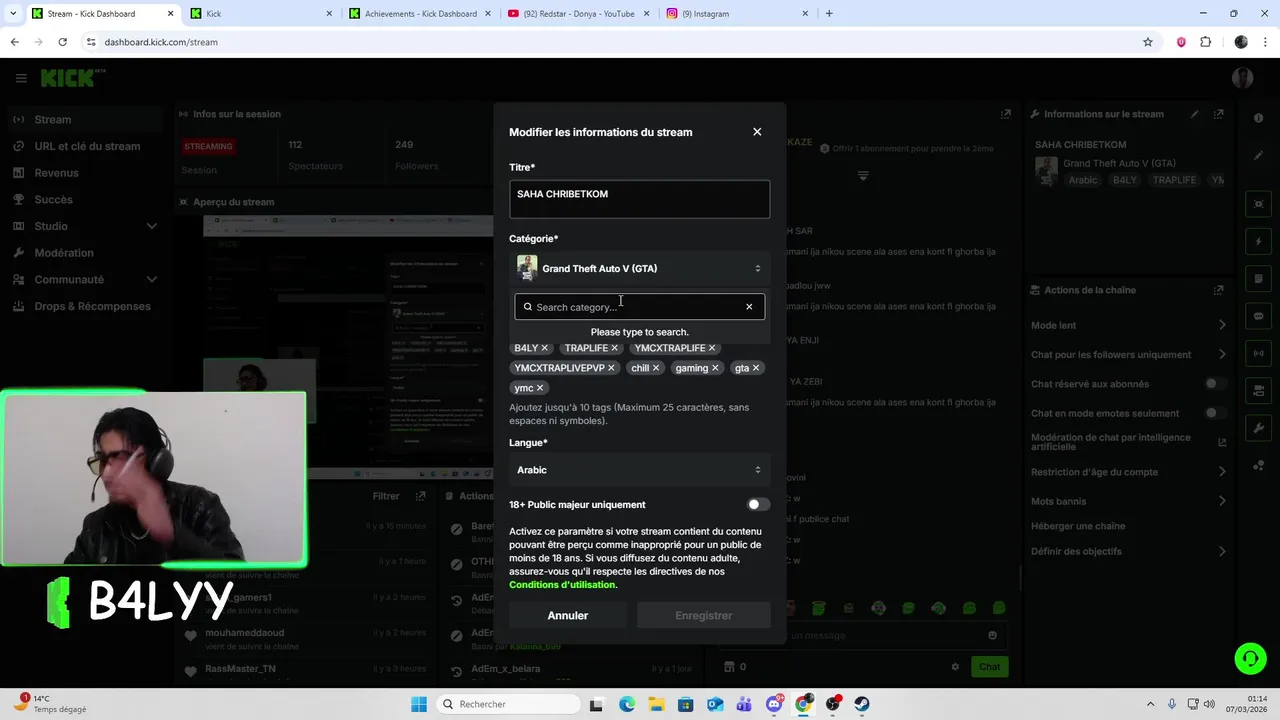Bookmark this page with the star icon
This screenshot has height=720, width=1280.
[x=1148, y=42]
